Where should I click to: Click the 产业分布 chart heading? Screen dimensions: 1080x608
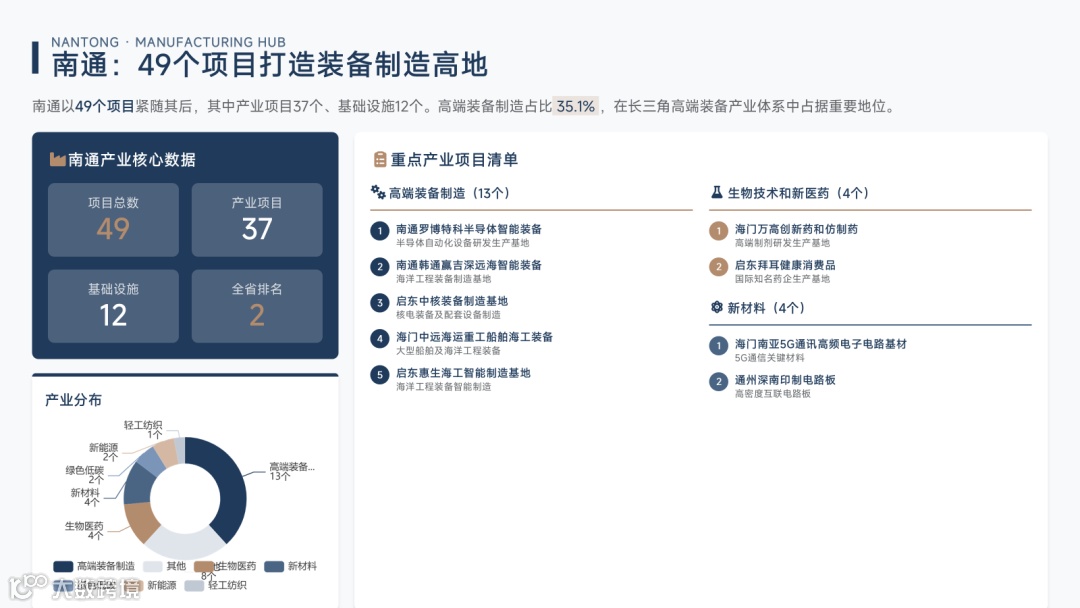pyautogui.click(x=73, y=400)
